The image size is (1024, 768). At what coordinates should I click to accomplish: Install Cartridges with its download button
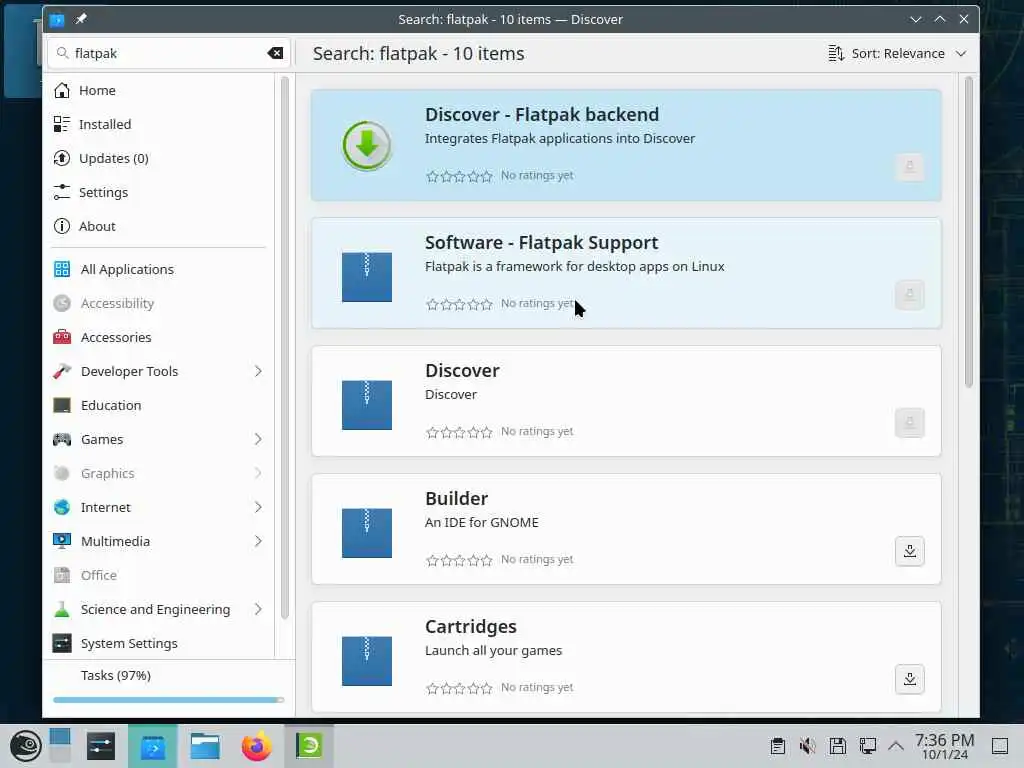coord(909,679)
